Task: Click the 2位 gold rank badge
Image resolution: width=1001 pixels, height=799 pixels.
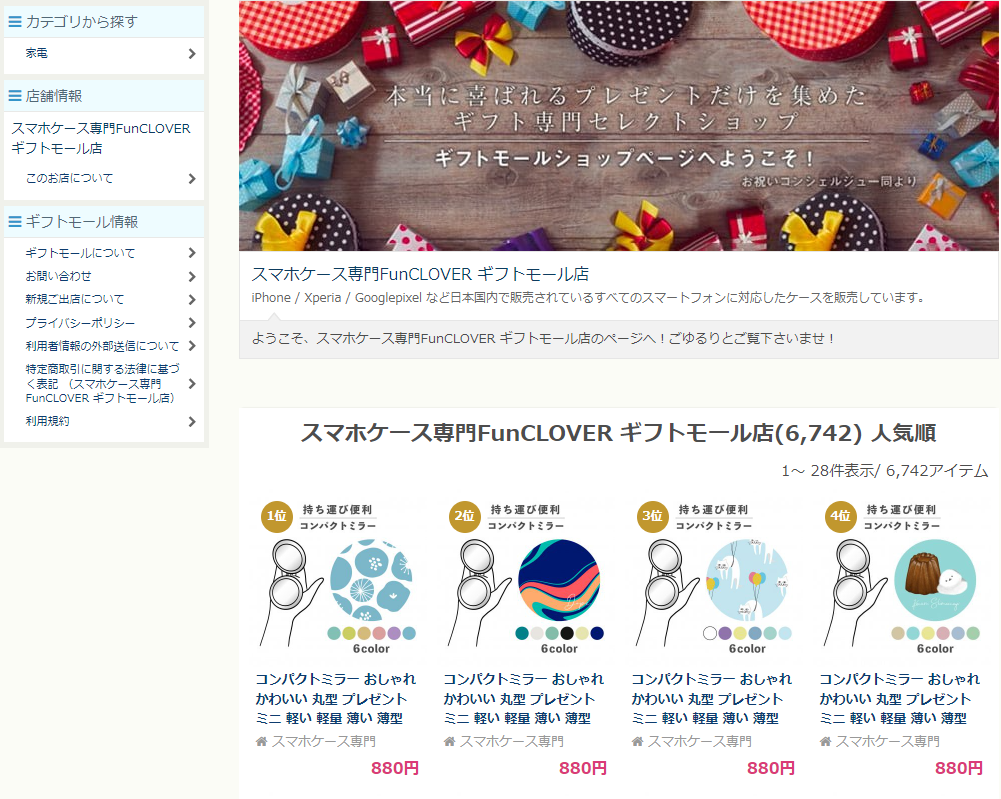Action: pos(465,516)
